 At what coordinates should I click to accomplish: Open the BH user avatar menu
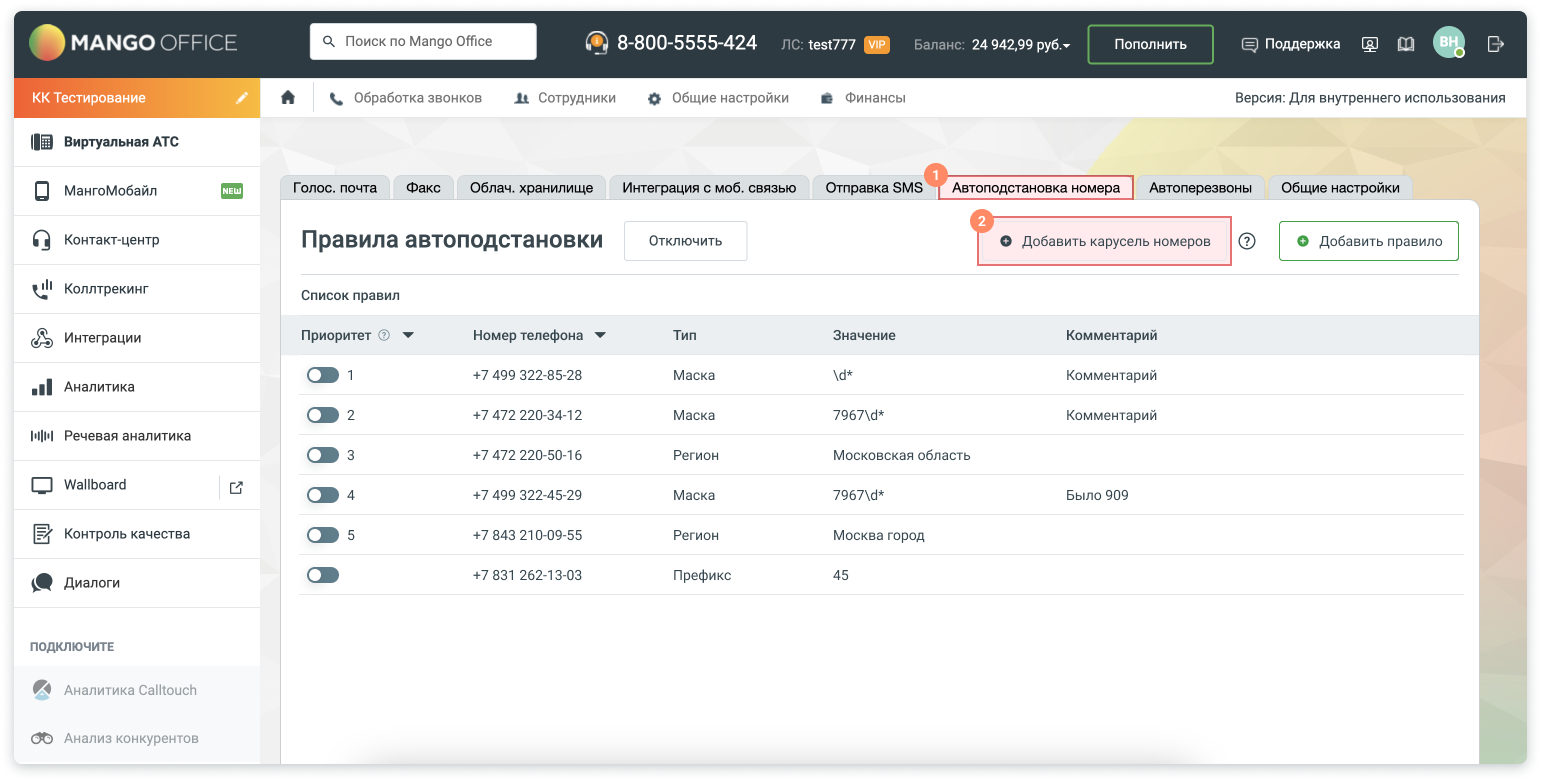1448,42
